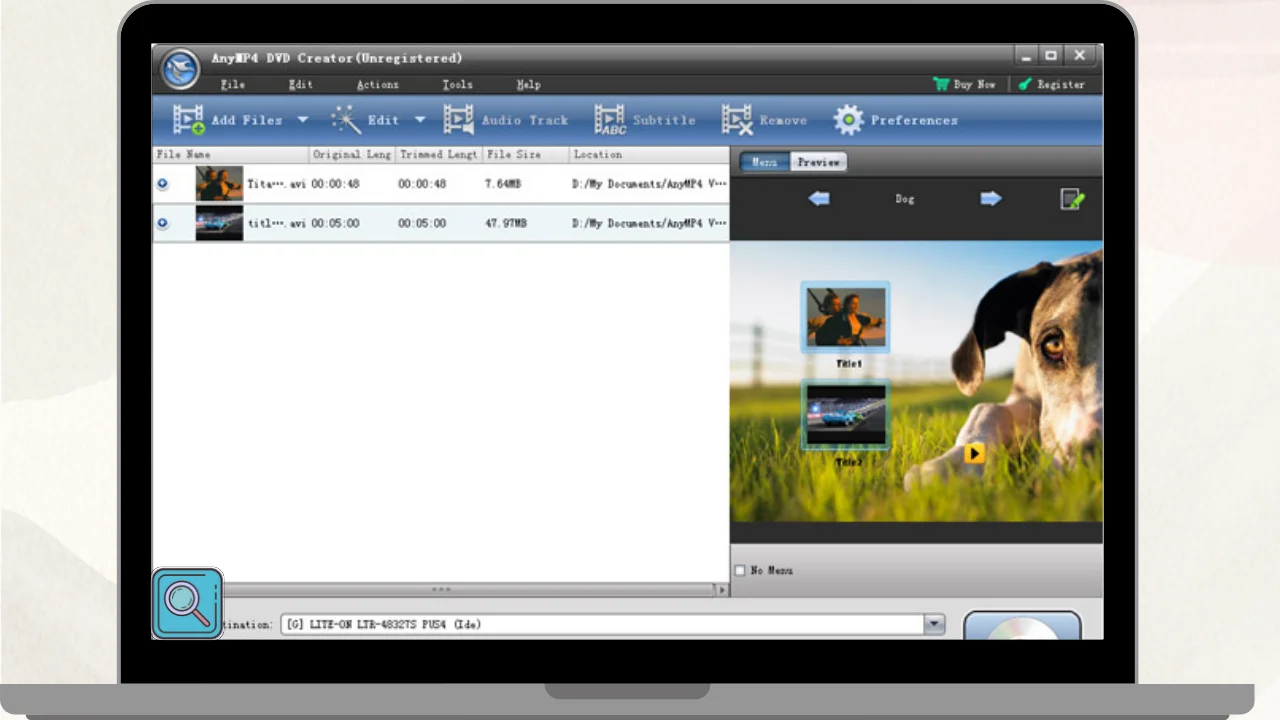
Task: Enable the No Menu checkbox
Action: coord(740,571)
